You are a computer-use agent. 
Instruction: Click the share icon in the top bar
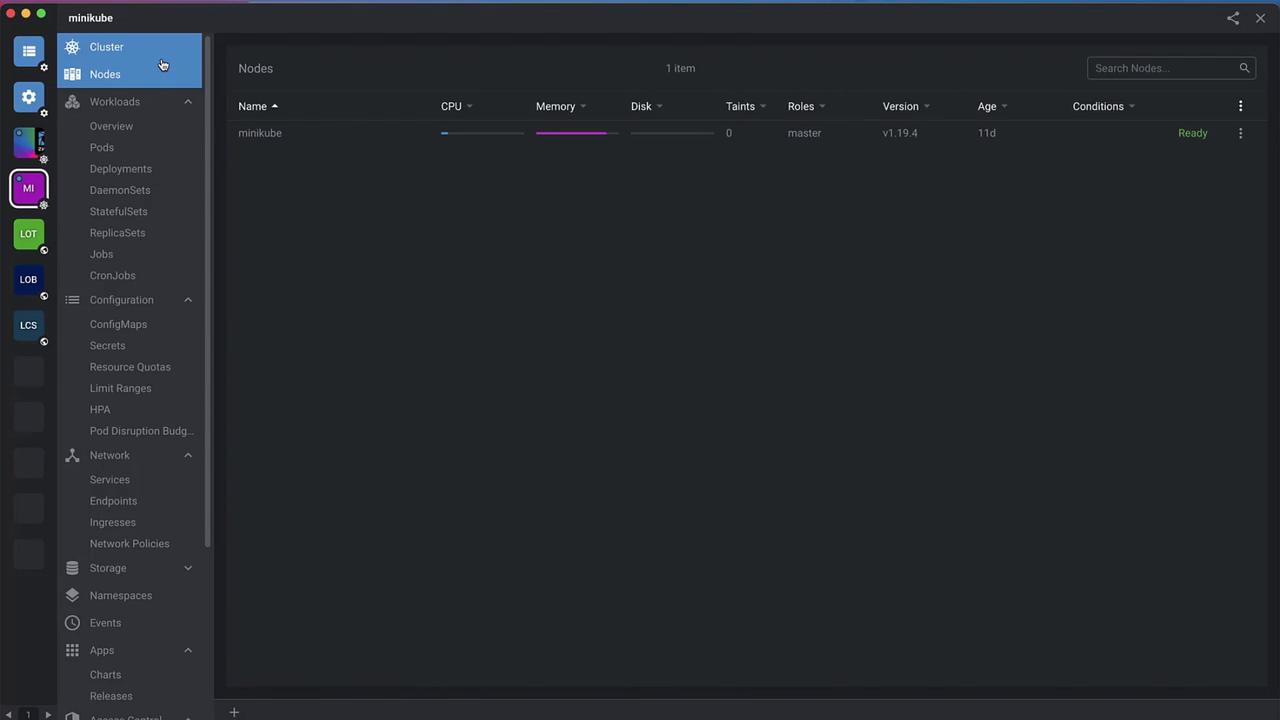(x=1233, y=18)
